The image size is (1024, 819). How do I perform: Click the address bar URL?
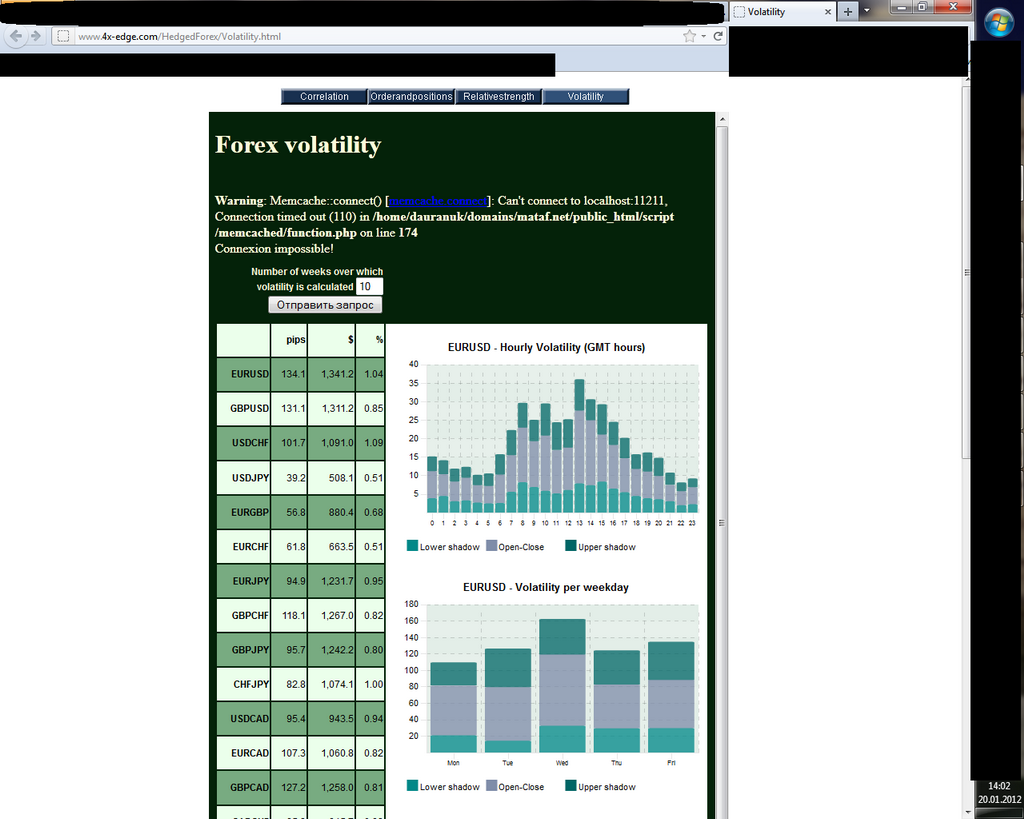(180, 37)
